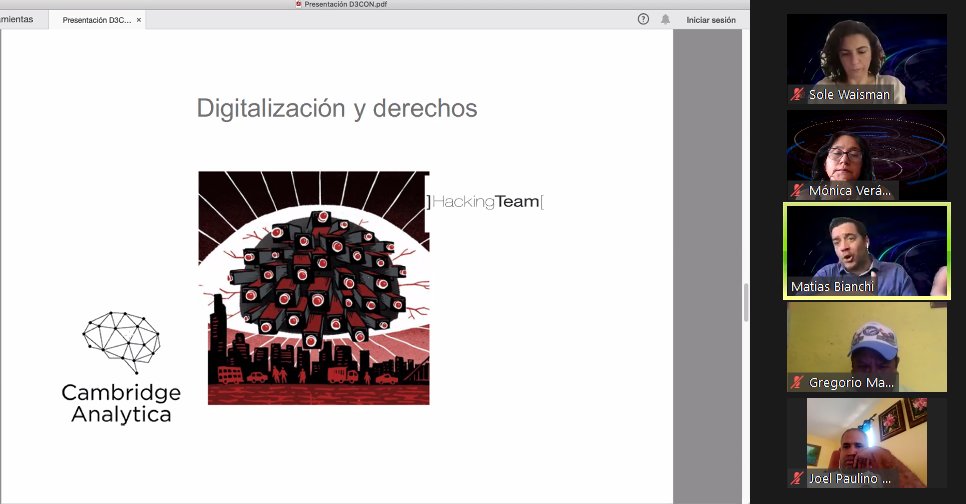Select Sole Waisman video thumbnail
Viewport: 966px width, 504px height.
coord(867,59)
